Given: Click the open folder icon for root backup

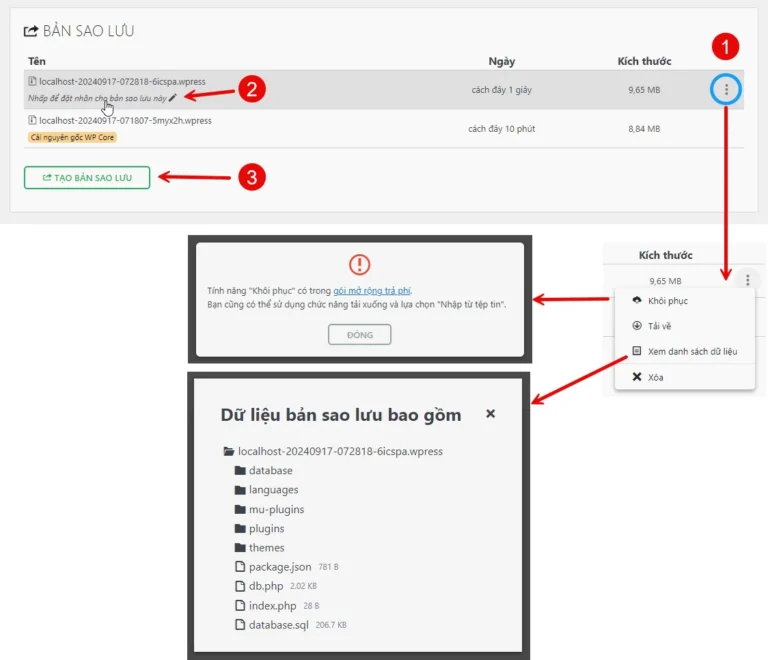Looking at the screenshot, I should (229, 451).
